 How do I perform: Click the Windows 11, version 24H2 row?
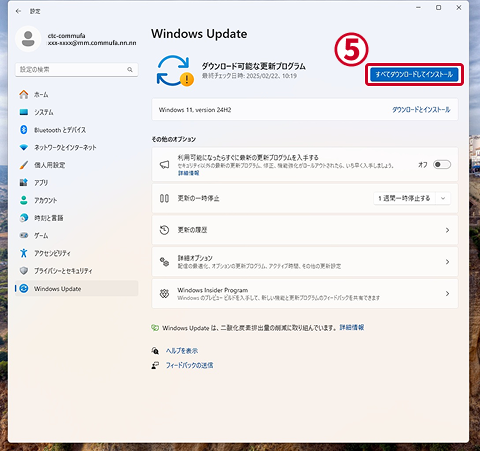tap(305, 110)
